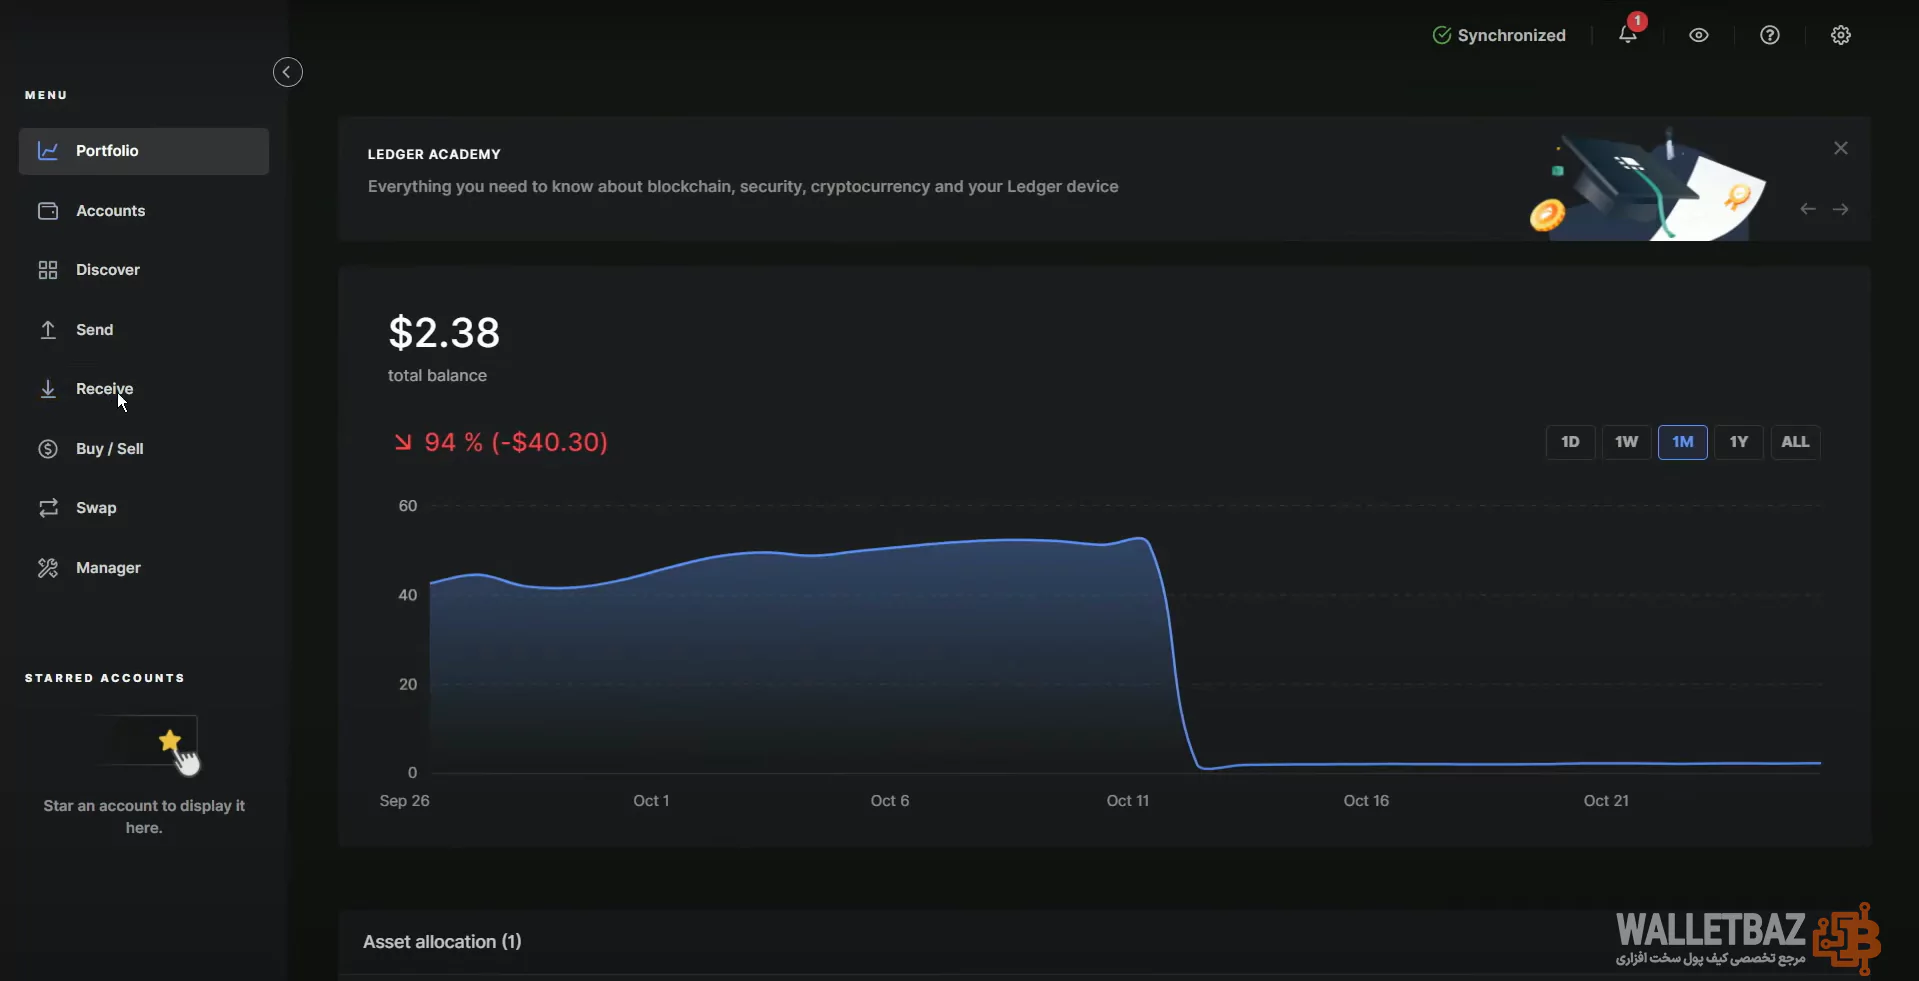Select the 1D chart range

[1569, 442]
